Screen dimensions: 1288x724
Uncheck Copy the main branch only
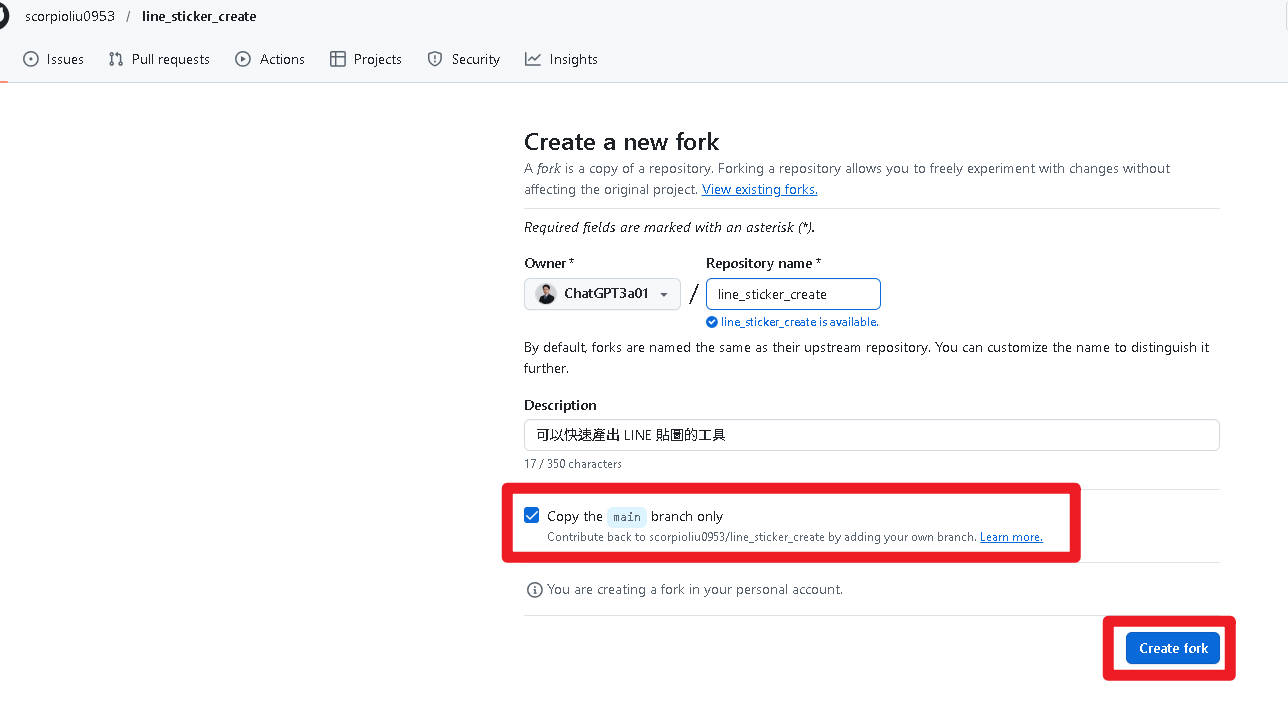click(531, 514)
